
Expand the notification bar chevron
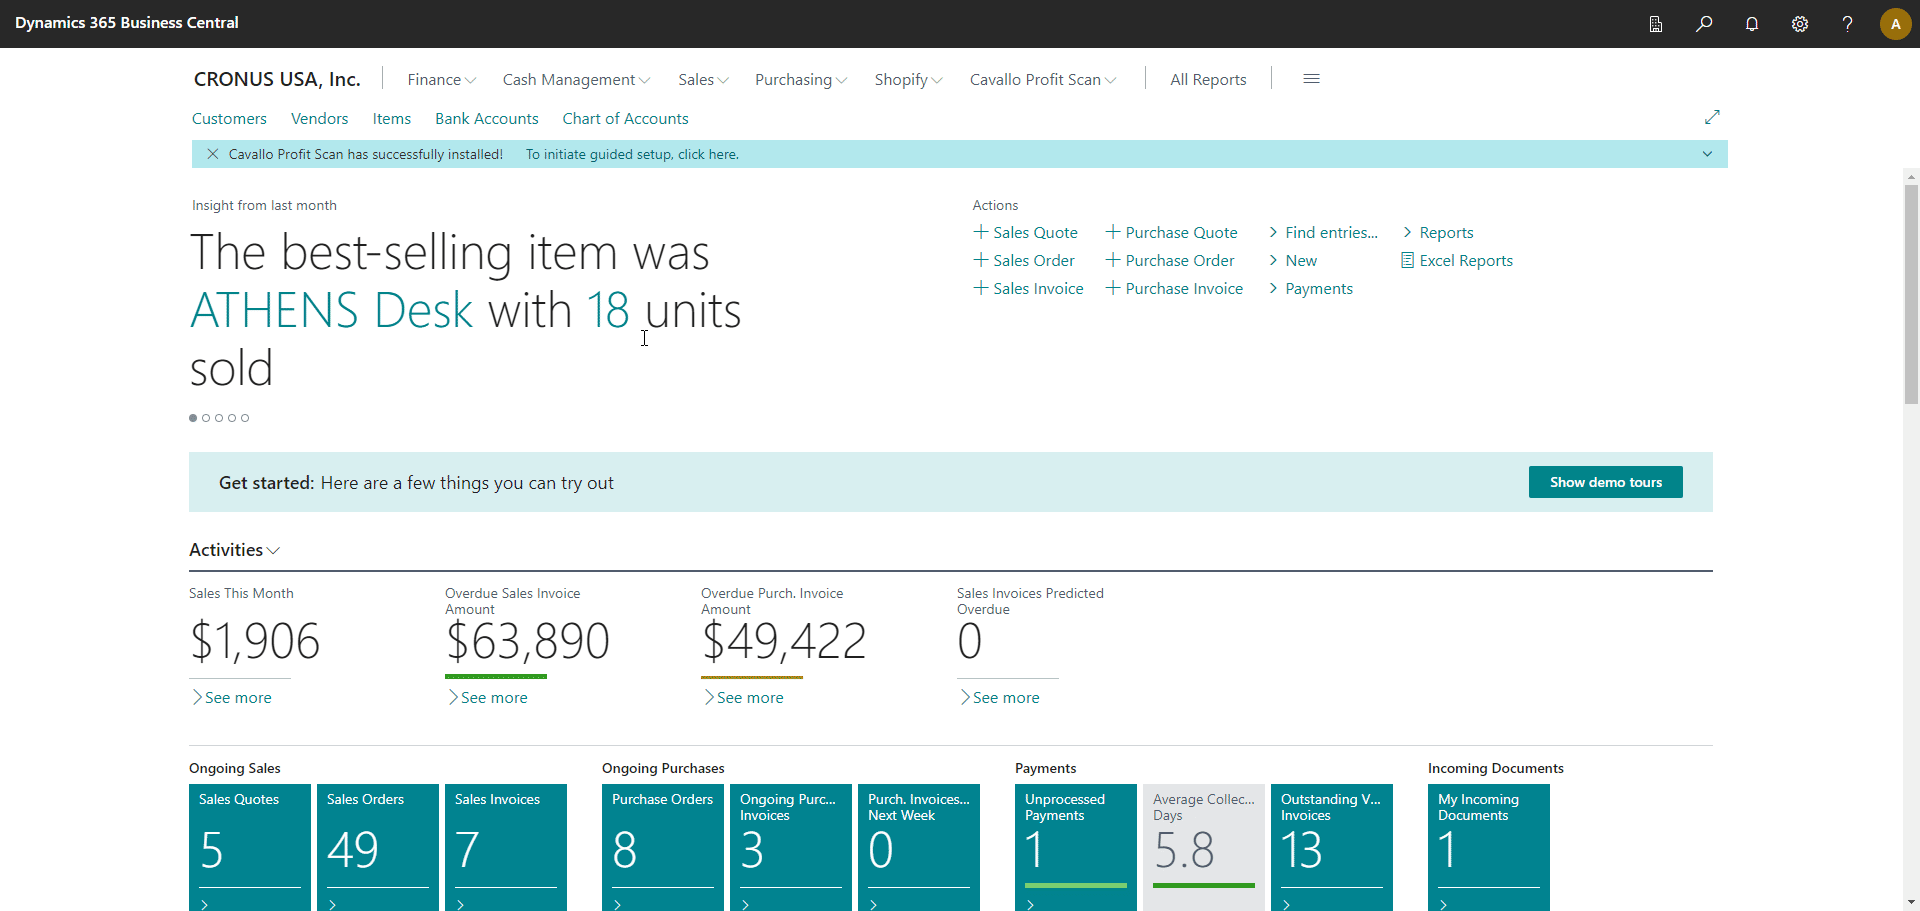tap(1707, 154)
